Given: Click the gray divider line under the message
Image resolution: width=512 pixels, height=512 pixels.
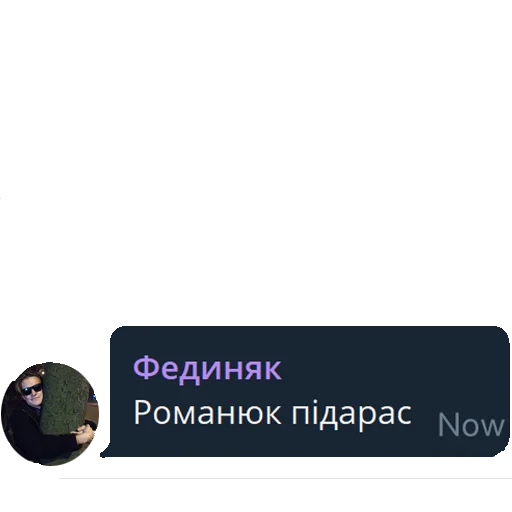Looking at the screenshot, I should [285, 478].
